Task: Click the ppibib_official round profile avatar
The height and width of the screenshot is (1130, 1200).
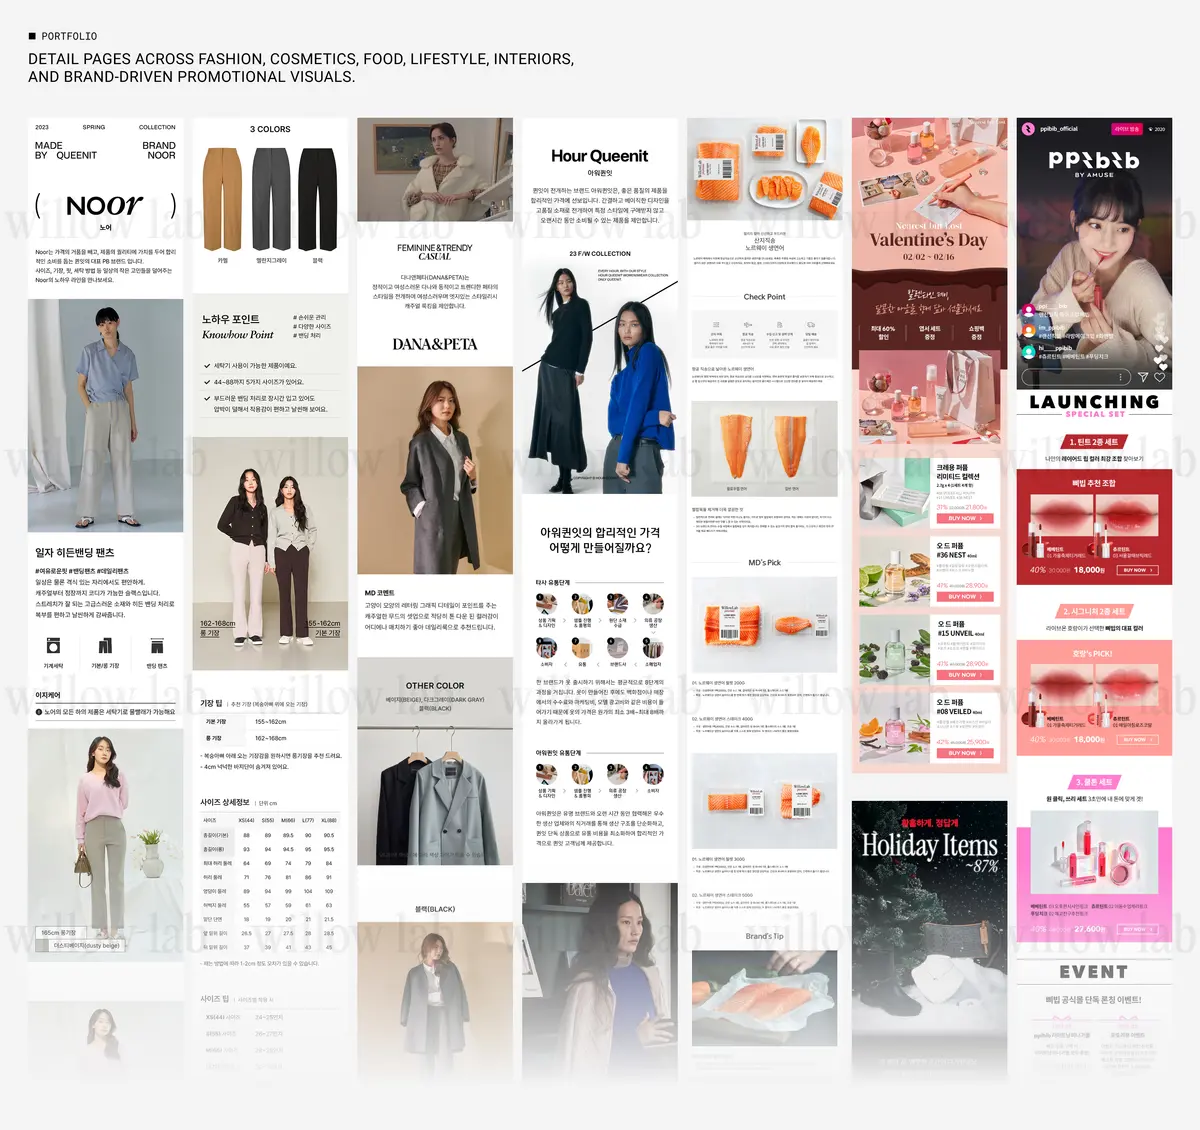Action: (1028, 128)
